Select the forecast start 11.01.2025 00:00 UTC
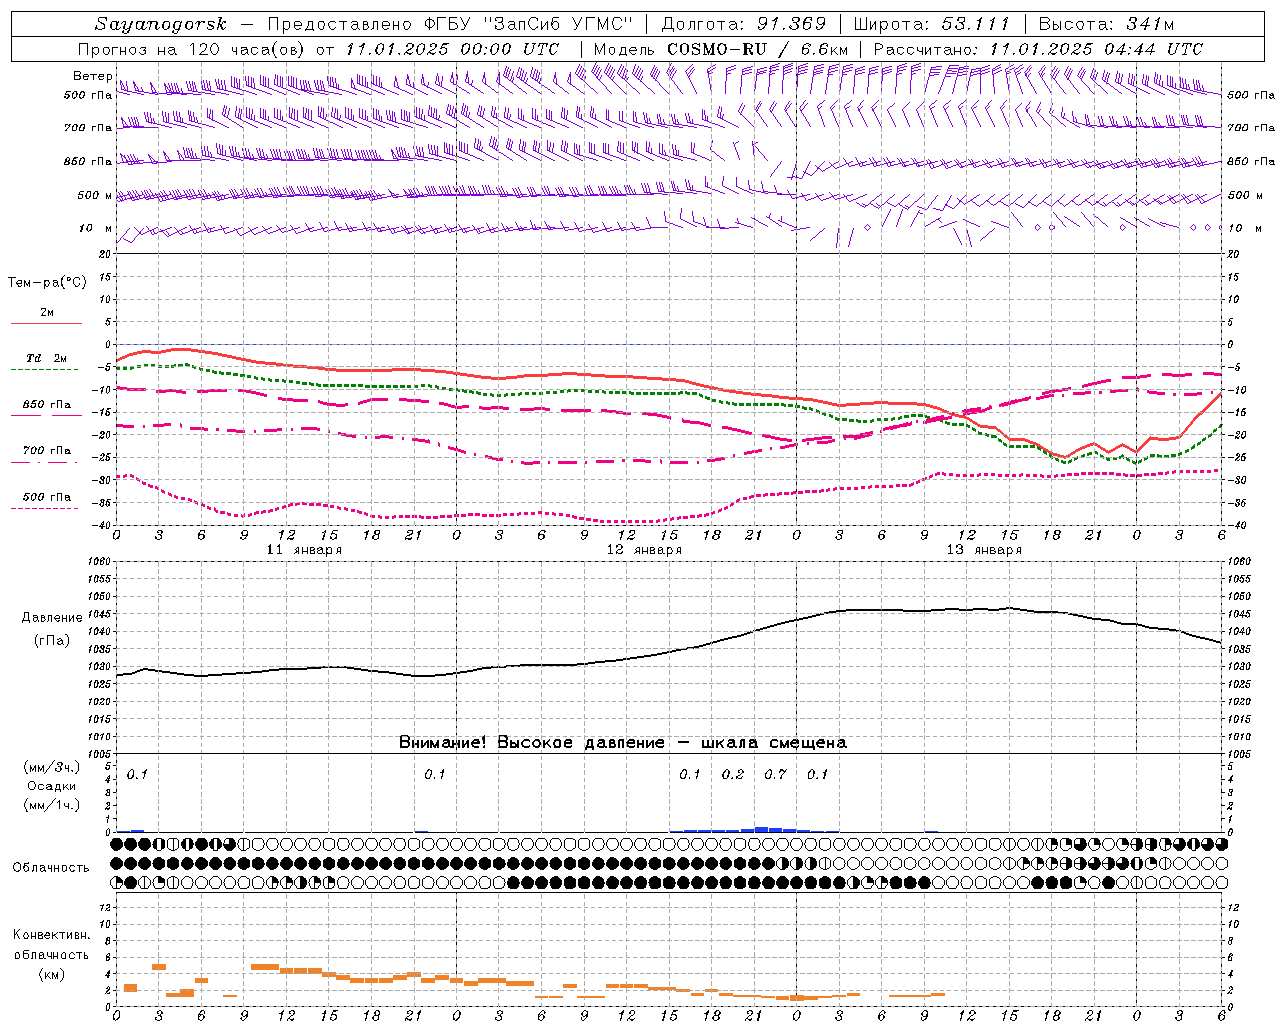Screen dimensions: 1280x1024 tap(452, 49)
